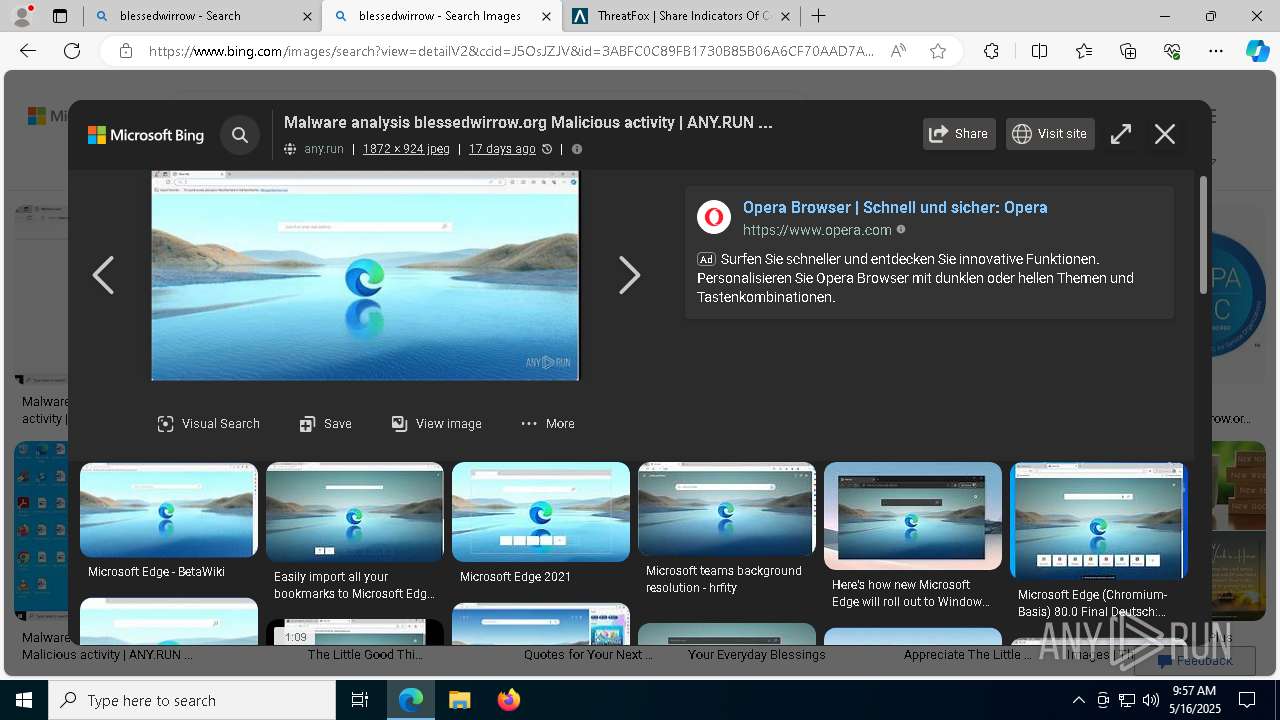This screenshot has height=720, width=1280.
Task: Open a new browser tab
Action: [819, 16]
